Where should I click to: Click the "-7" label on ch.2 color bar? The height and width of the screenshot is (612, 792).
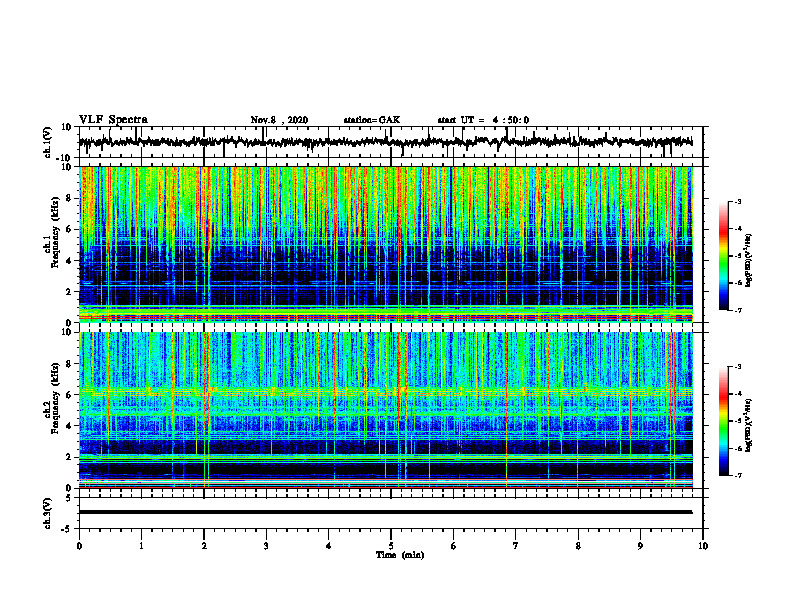coord(738,475)
